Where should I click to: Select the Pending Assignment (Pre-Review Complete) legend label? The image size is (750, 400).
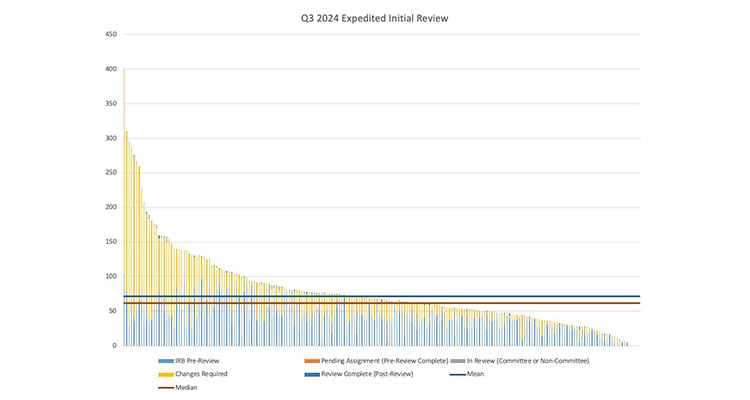(384, 360)
